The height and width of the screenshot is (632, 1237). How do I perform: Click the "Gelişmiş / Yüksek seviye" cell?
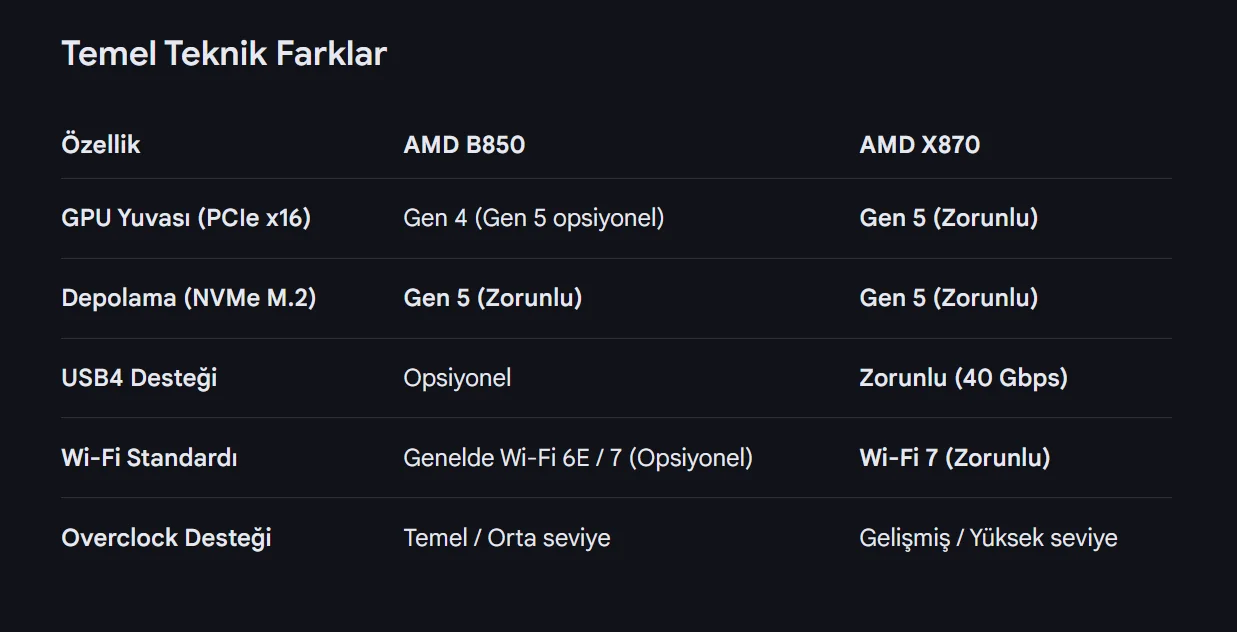point(988,538)
